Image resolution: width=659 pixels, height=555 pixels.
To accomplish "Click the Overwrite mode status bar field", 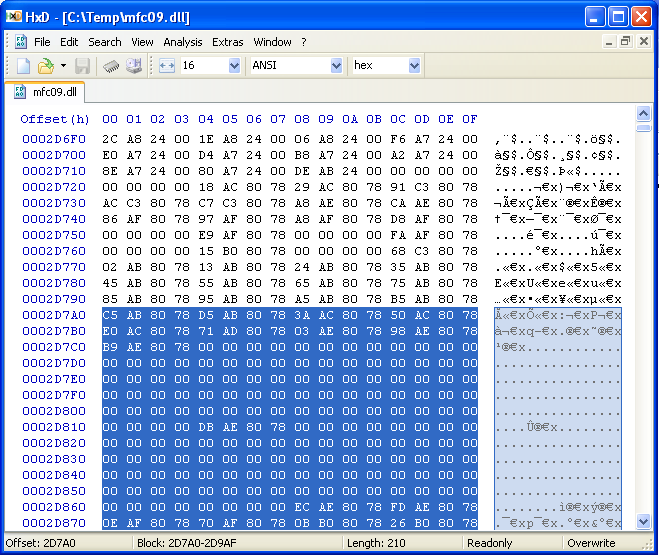I will (592, 544).
